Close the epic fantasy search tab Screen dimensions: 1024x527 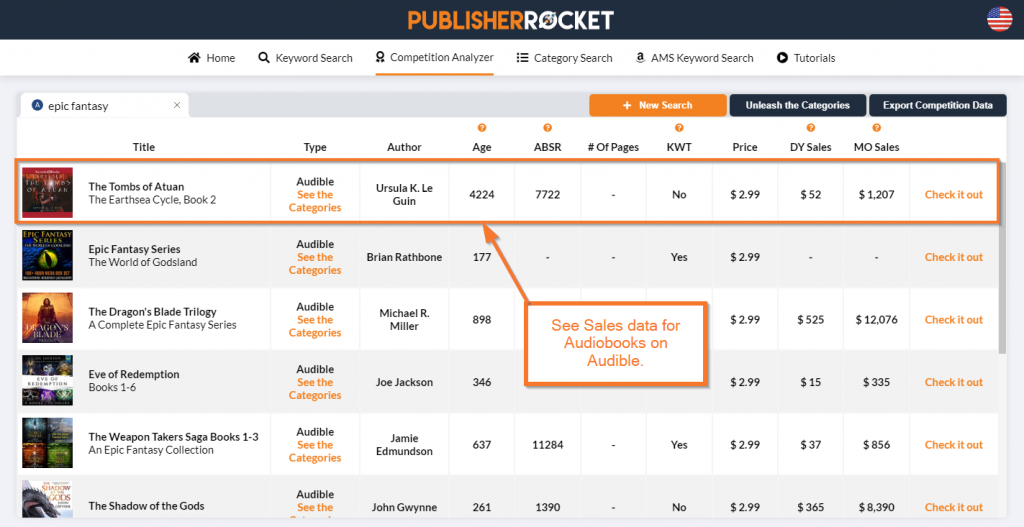point(176,105)
